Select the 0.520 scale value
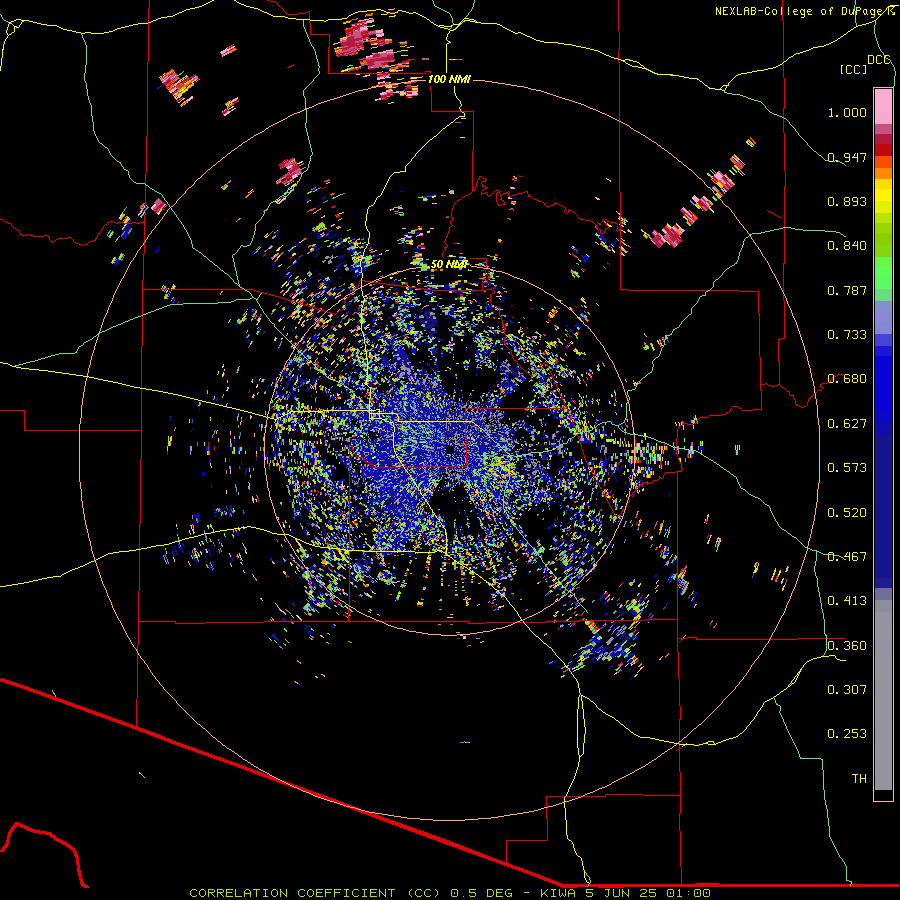This screenshot has width=900, height=900. tap(847, 513)
